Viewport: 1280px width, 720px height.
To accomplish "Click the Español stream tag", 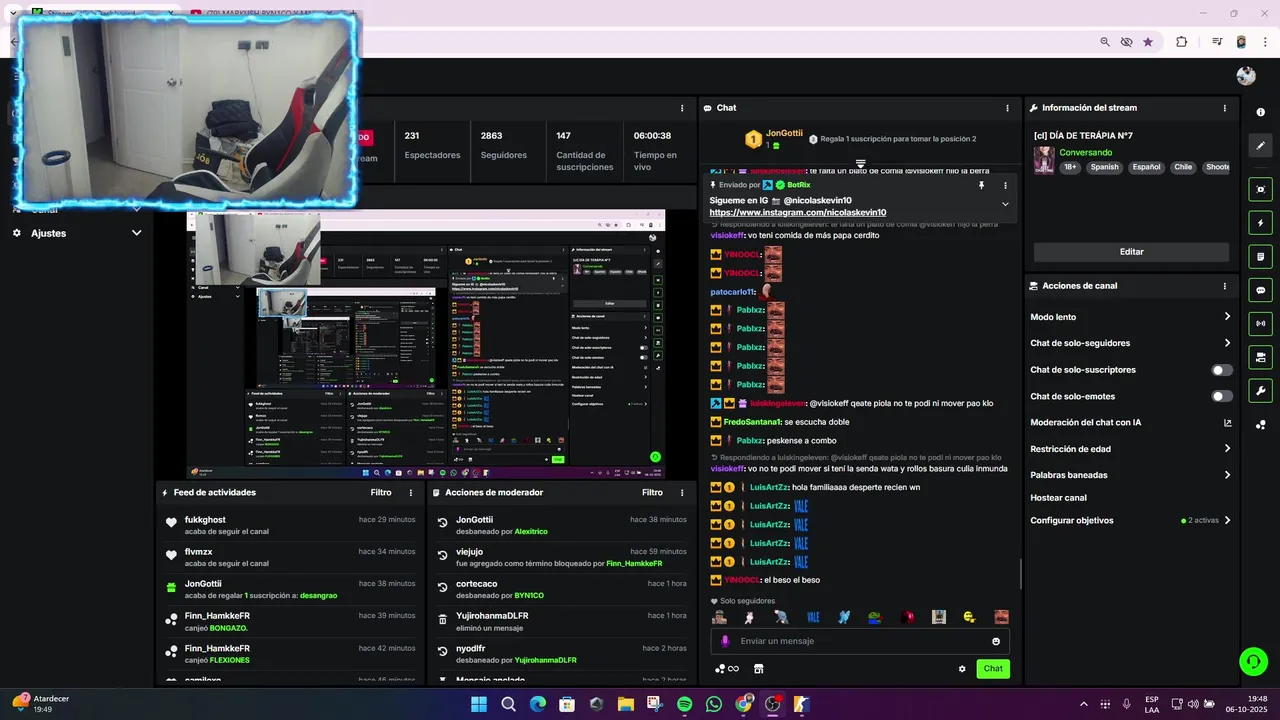I will 1146,167.
